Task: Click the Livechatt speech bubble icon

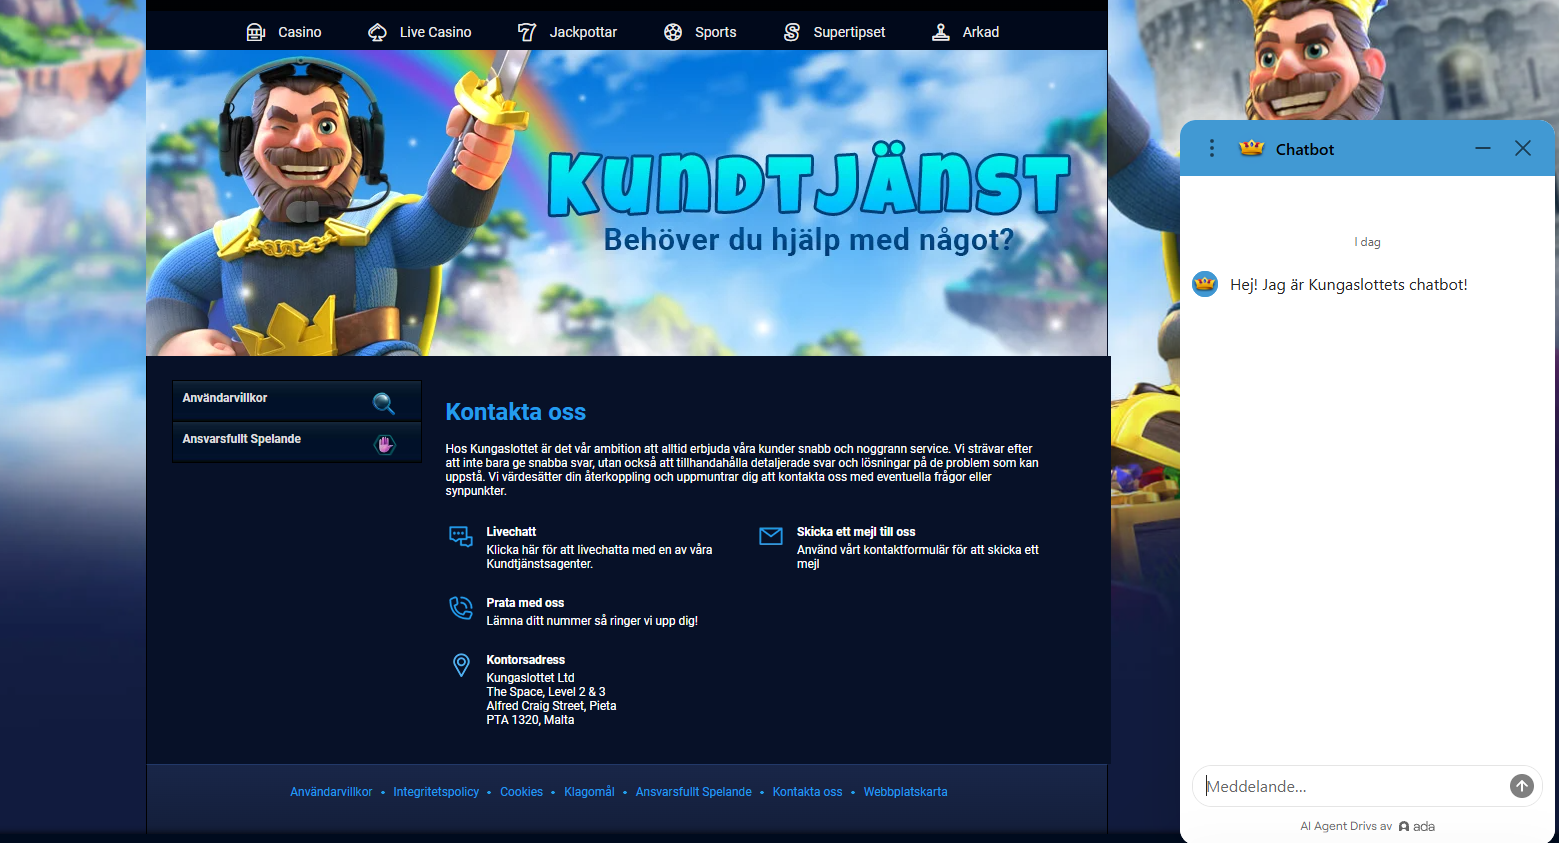Action: (x=461, y=537)
